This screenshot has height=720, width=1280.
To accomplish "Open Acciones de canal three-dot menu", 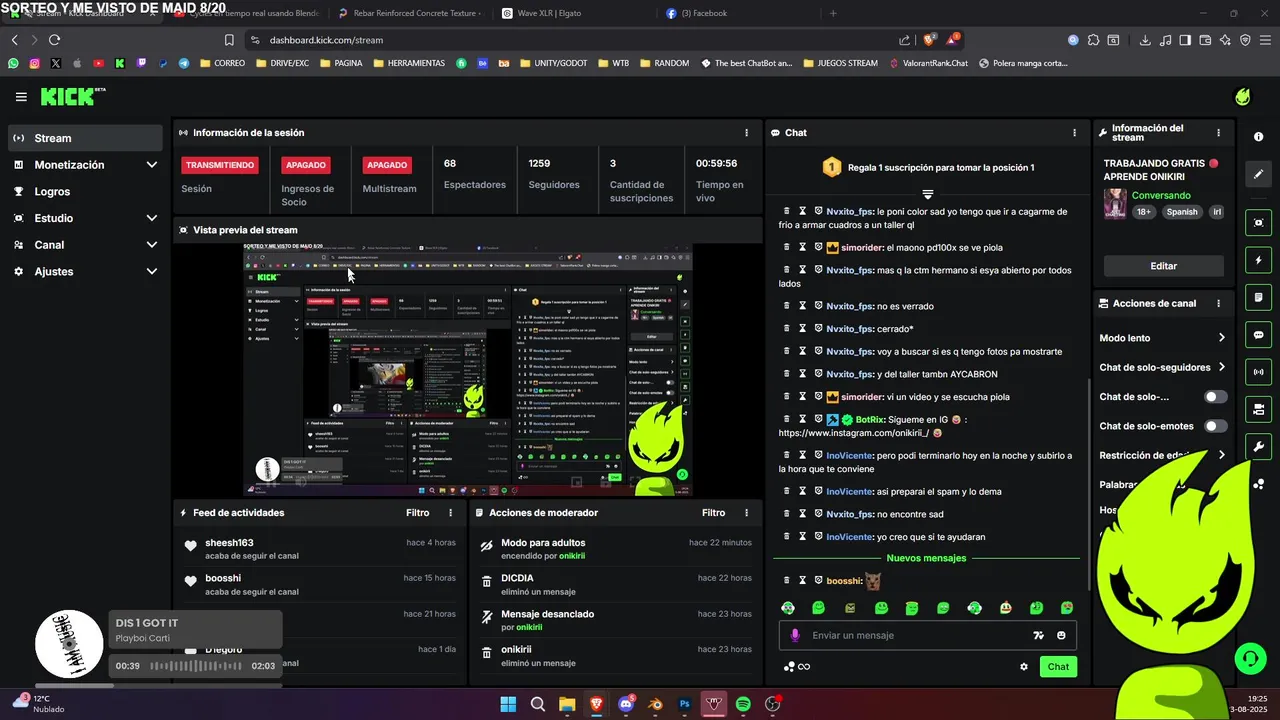I will pos(1218,303).
